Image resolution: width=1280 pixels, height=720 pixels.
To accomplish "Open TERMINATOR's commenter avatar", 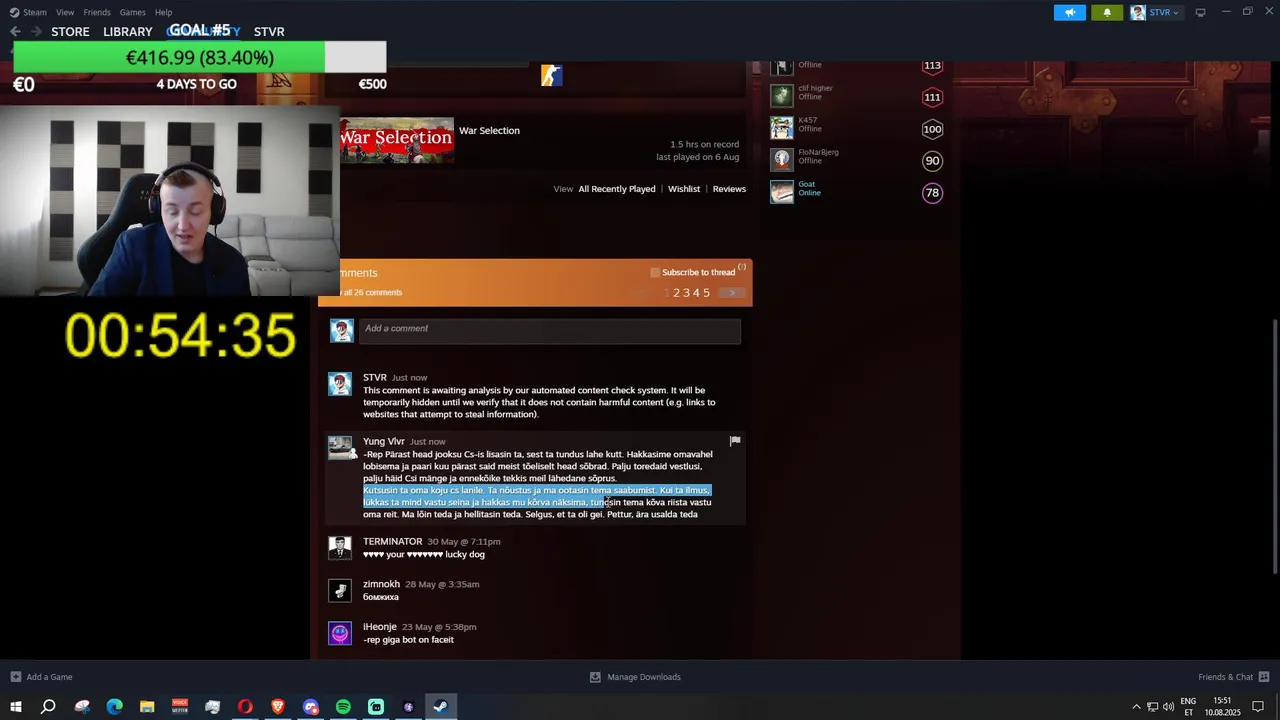I will 340,548.
